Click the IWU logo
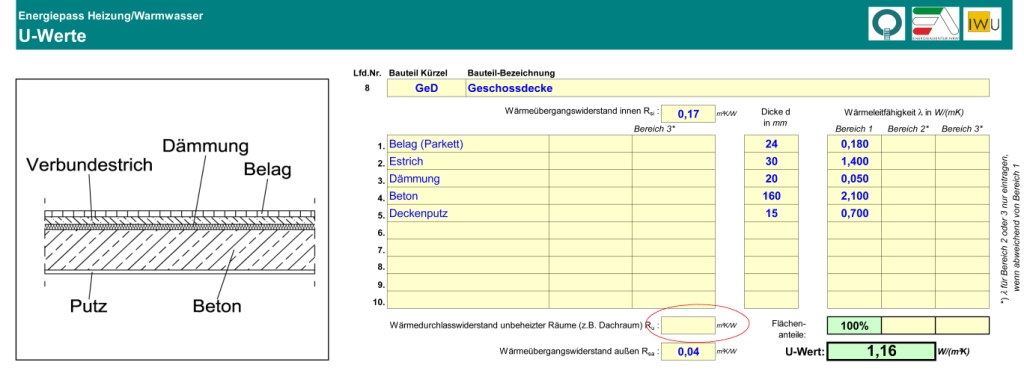This screenshot has width=1024, height=377. click(983, 24)
